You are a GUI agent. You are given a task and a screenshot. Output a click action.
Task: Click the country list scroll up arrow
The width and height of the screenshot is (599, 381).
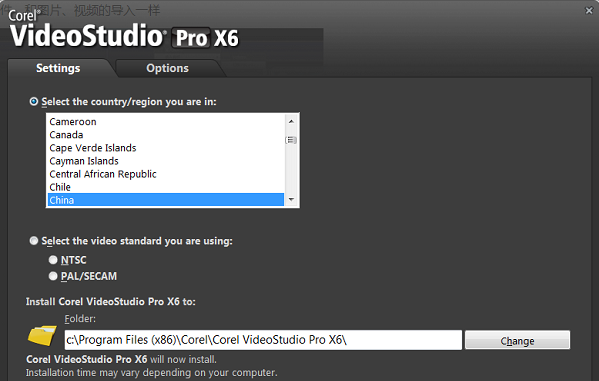[291, 122]
